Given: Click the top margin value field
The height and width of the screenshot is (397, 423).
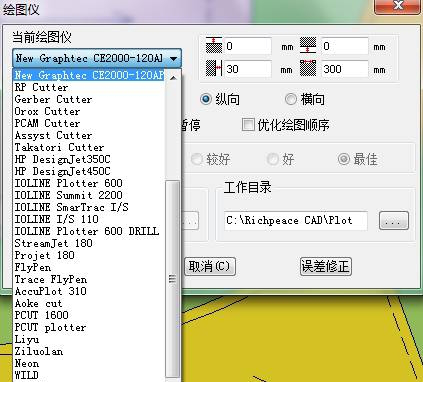Looking at the screenshot, I should tap(248, 46).
